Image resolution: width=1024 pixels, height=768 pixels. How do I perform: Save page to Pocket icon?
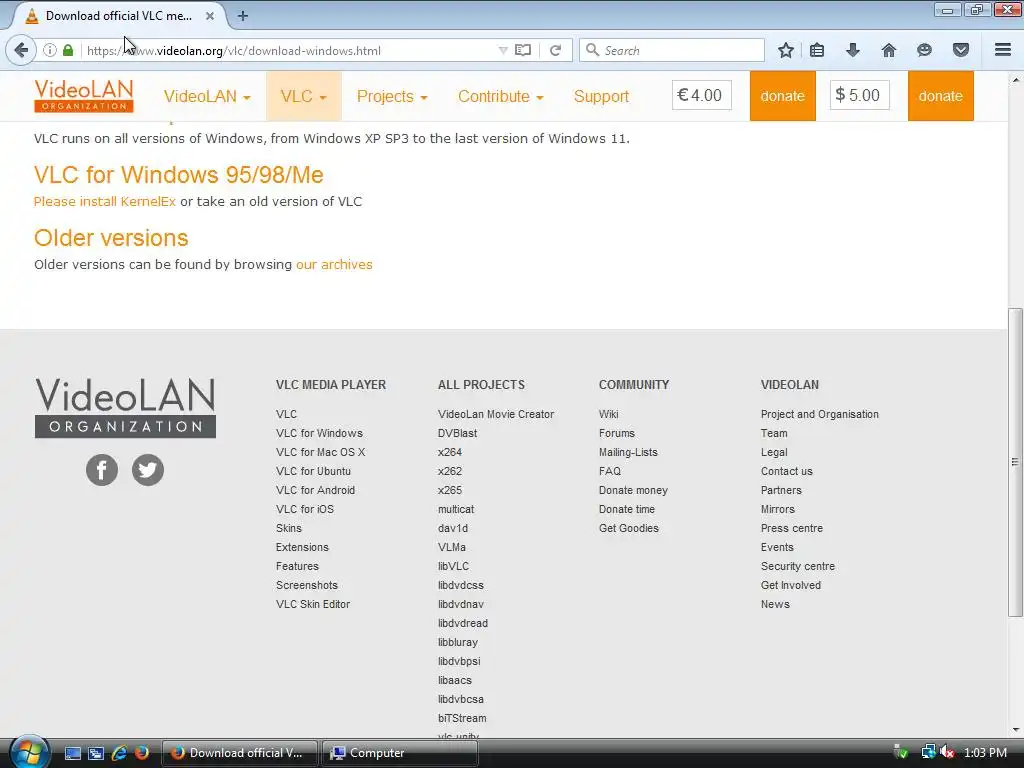pos(961,50)
